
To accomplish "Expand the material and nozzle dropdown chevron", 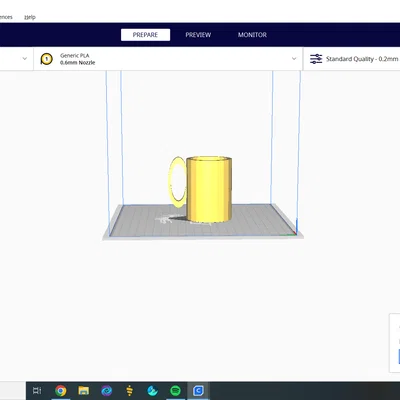I will tap(294, 59).
